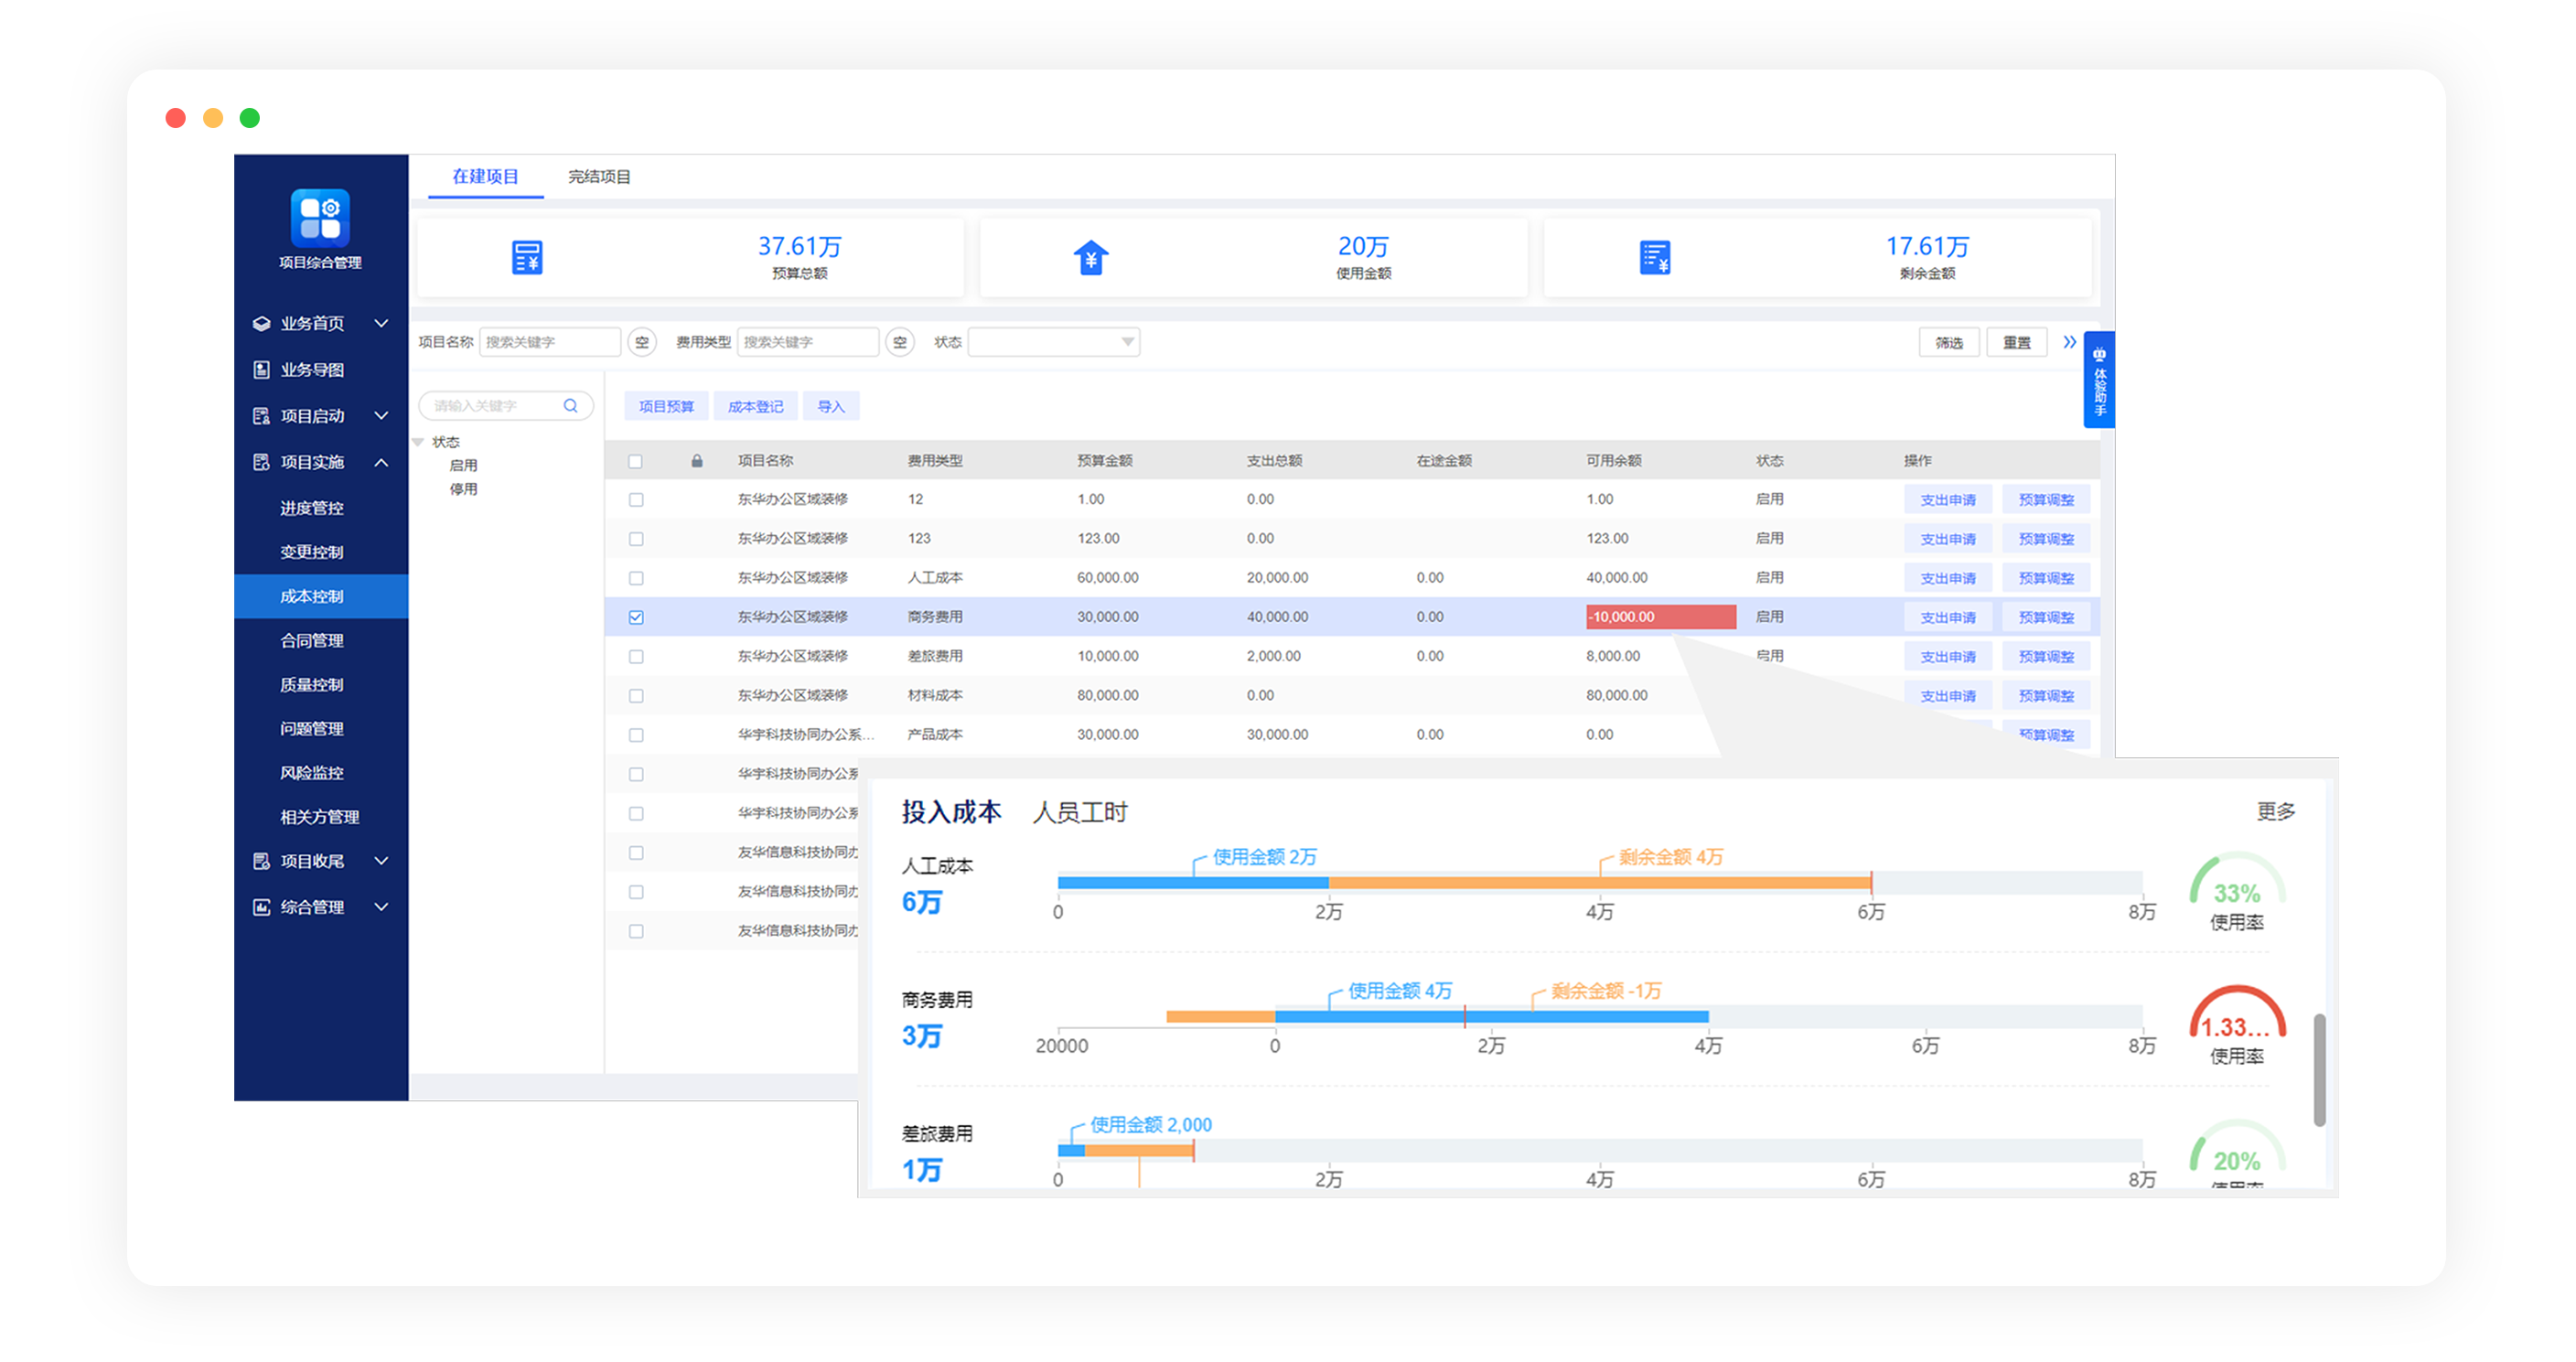Image resolution: width=2576 pixels, height=1362 pixels.
Task: Click the 剩余金额 document icon
Action: 1654,257
